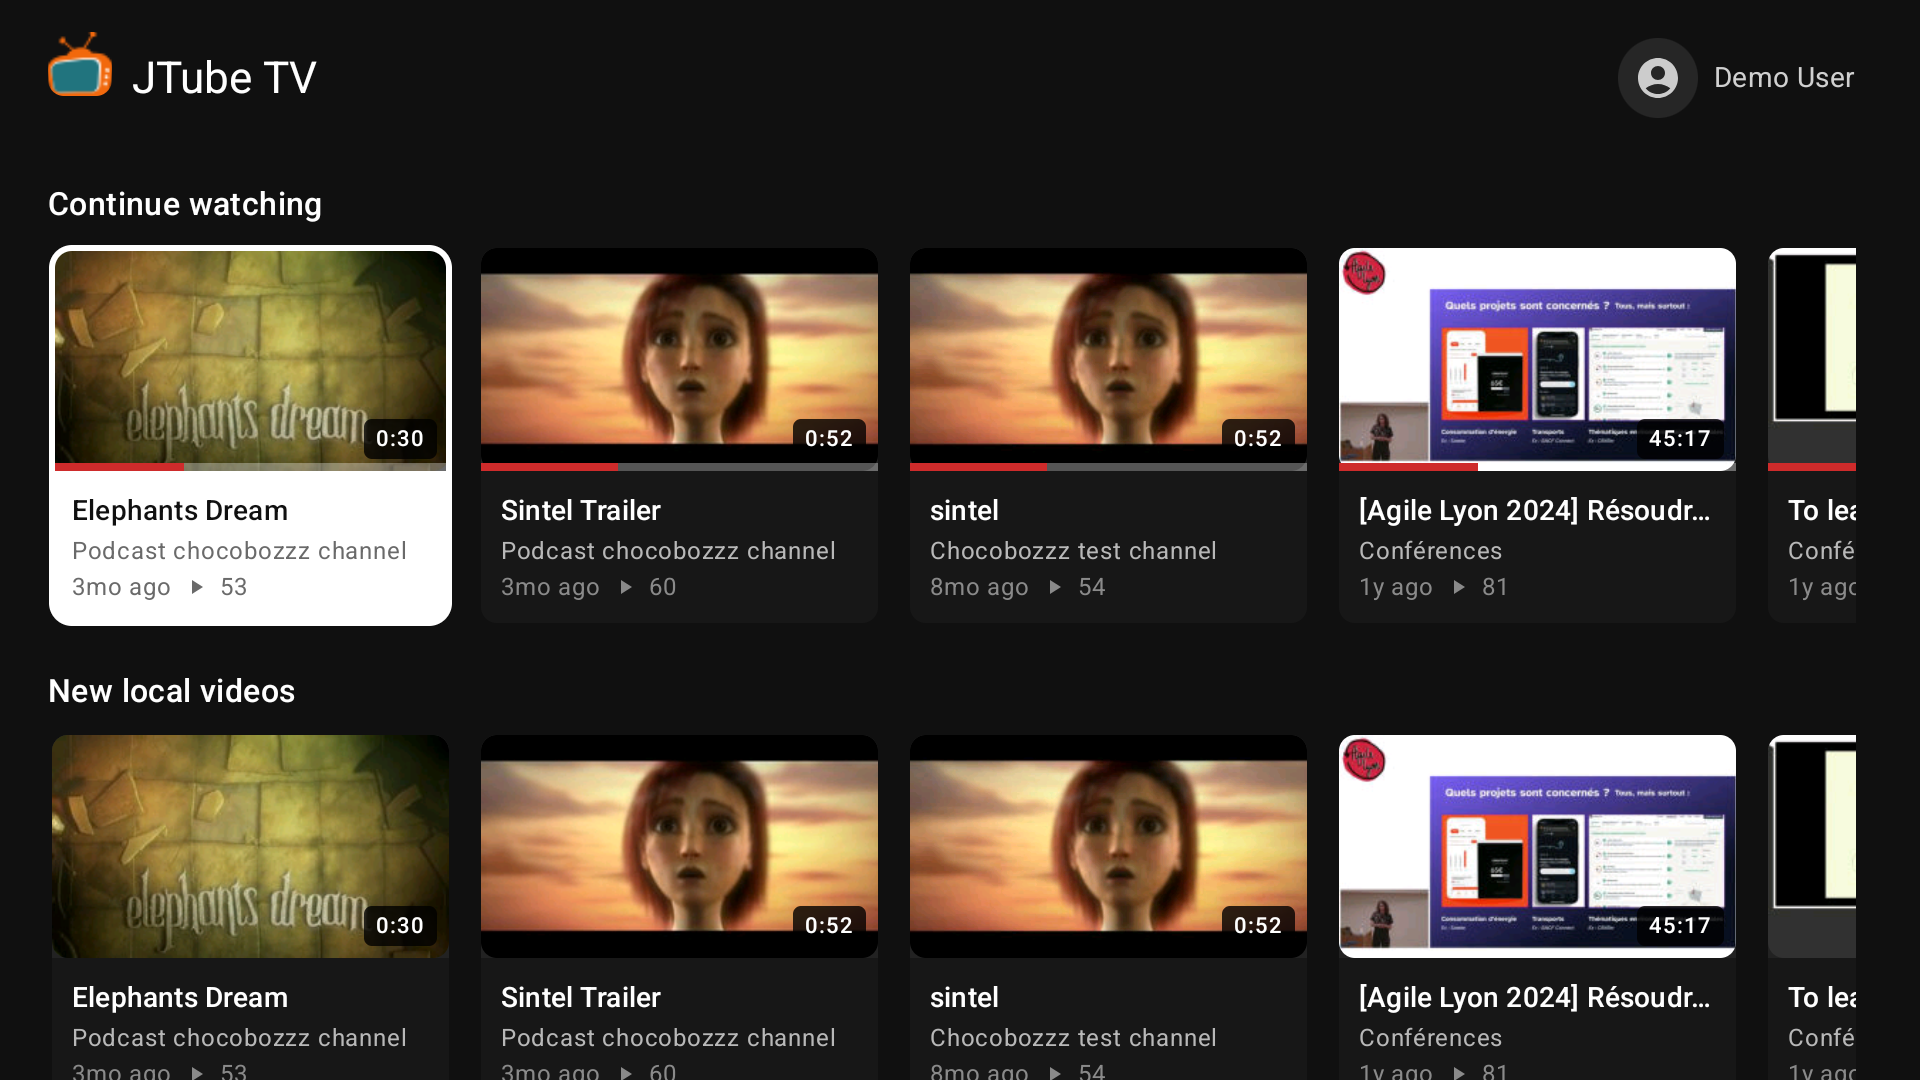Click progress bar under Agile Lyon 2024 in Continue watching
1920x1080 pixels.
pos(1537,467)
